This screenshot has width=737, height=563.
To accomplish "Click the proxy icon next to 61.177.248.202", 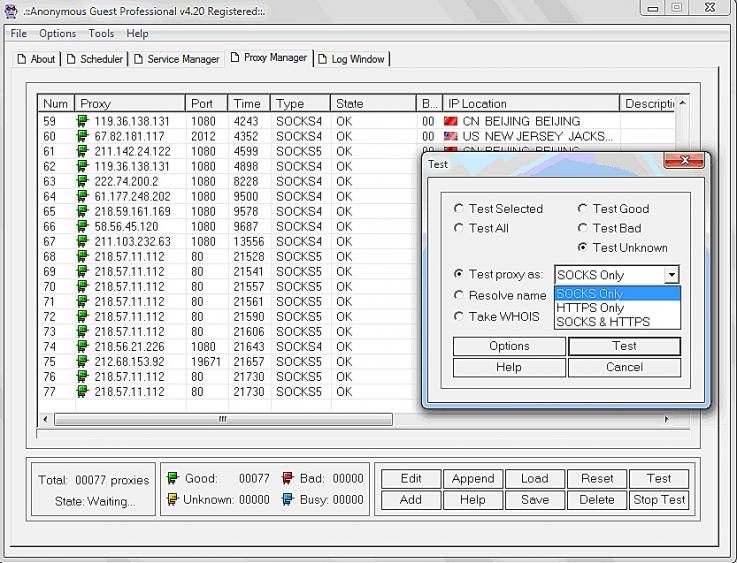I will pos(82,196).
